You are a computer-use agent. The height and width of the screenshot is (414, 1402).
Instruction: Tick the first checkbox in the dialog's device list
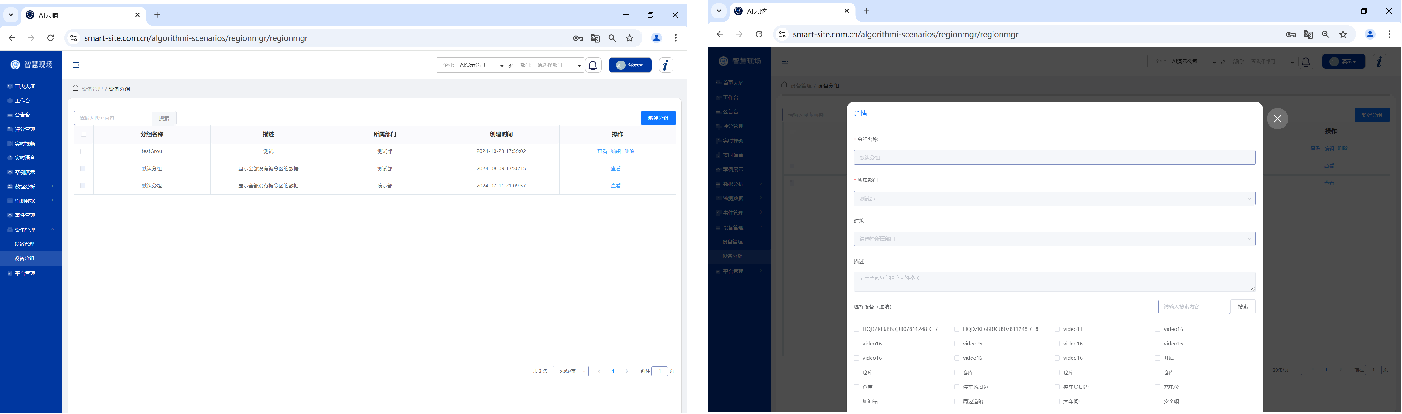click(856, 328)
